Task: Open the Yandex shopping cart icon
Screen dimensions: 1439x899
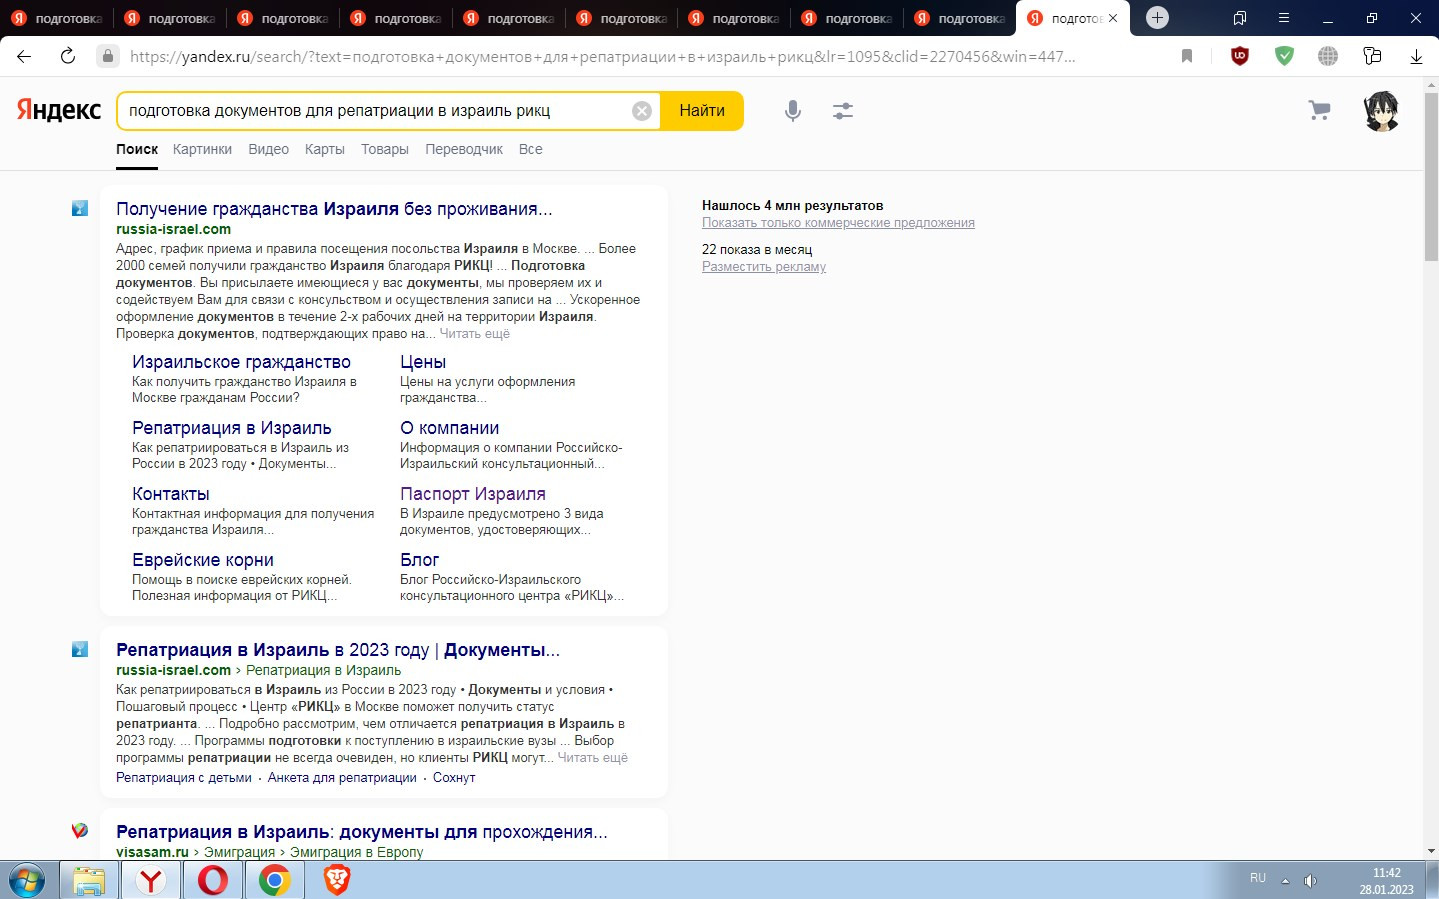Action: click(1320, 110)
